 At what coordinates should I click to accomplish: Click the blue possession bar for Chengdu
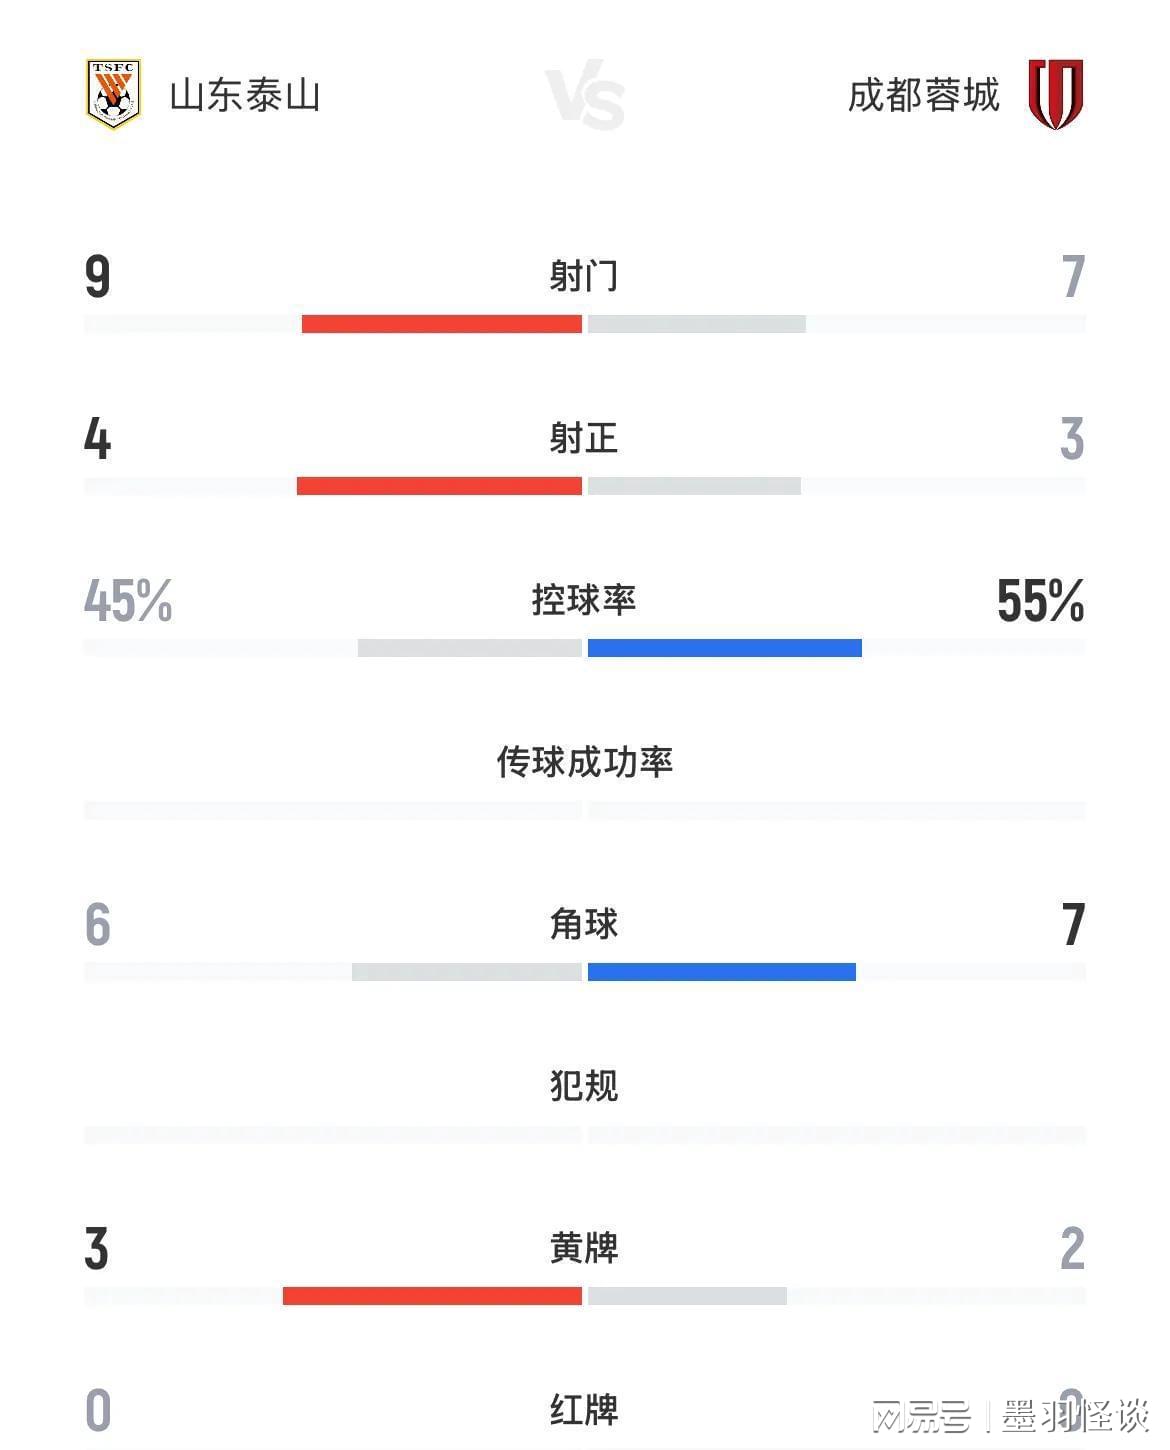coord(725,648)
